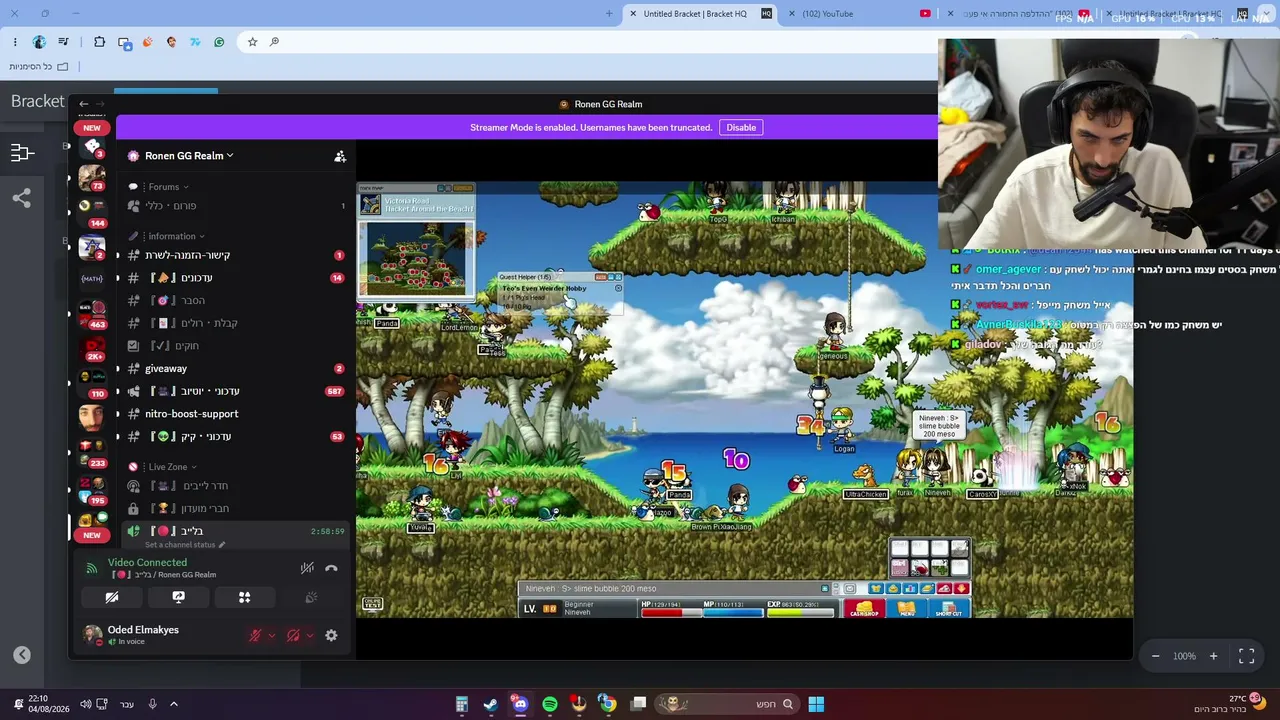Open the פורום כללי forum channel

point(234,206)
